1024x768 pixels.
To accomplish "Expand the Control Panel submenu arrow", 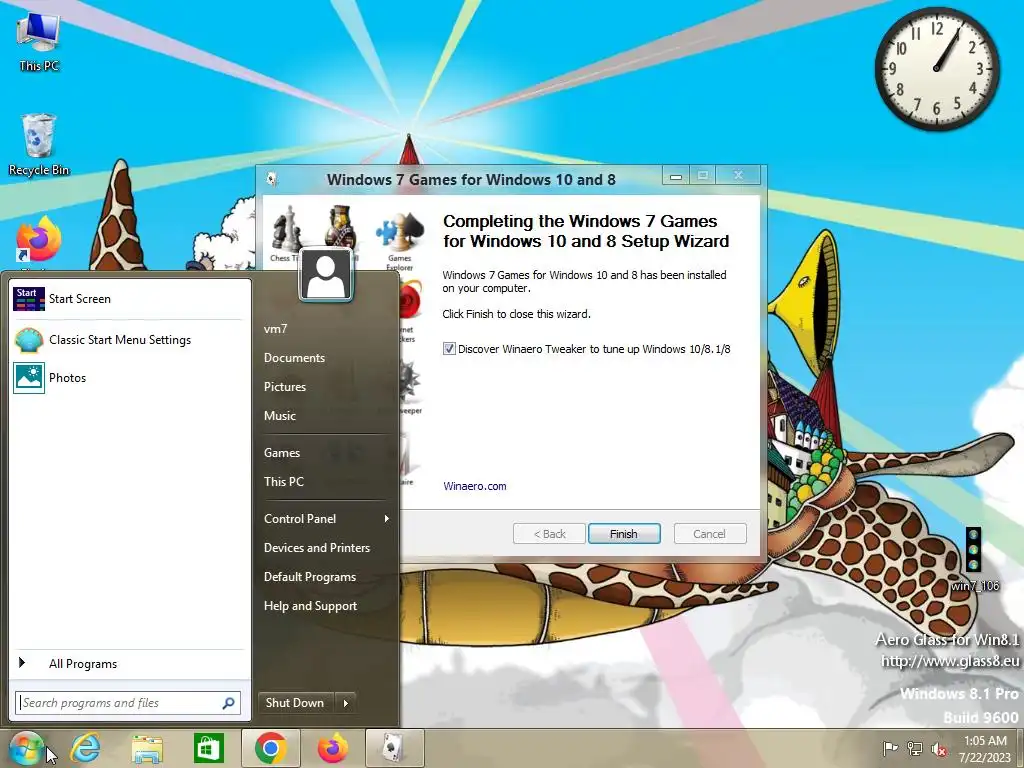I will [x=387, y=519].
